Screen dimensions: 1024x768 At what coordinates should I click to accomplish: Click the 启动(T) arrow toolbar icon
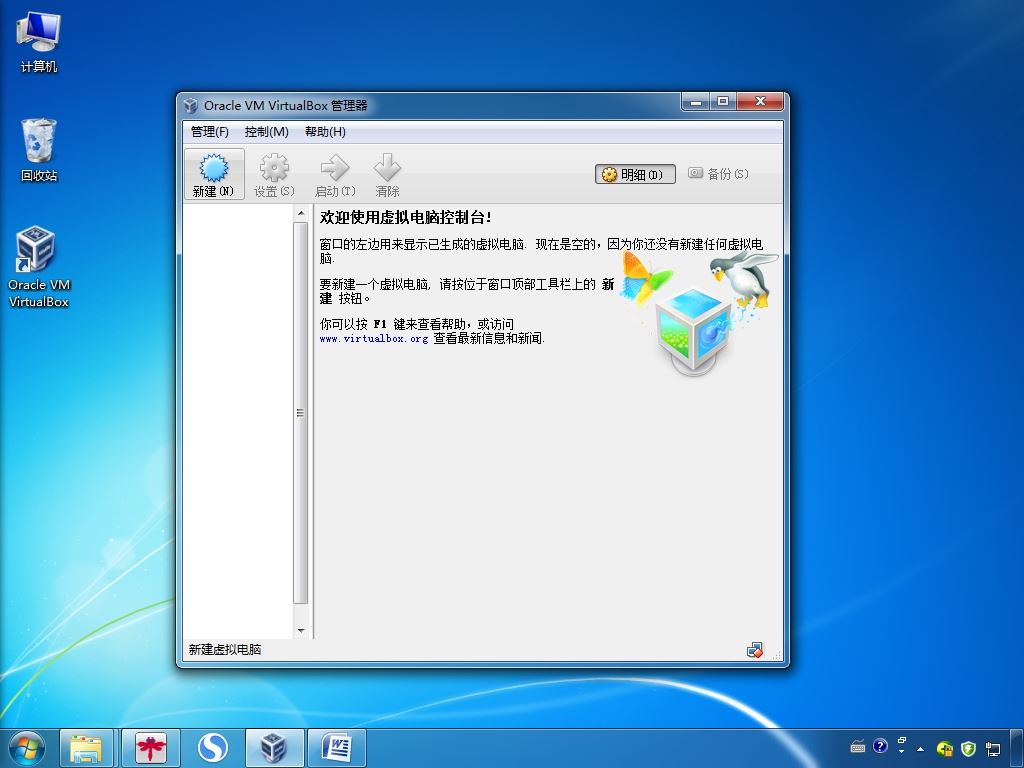point(335,174)
